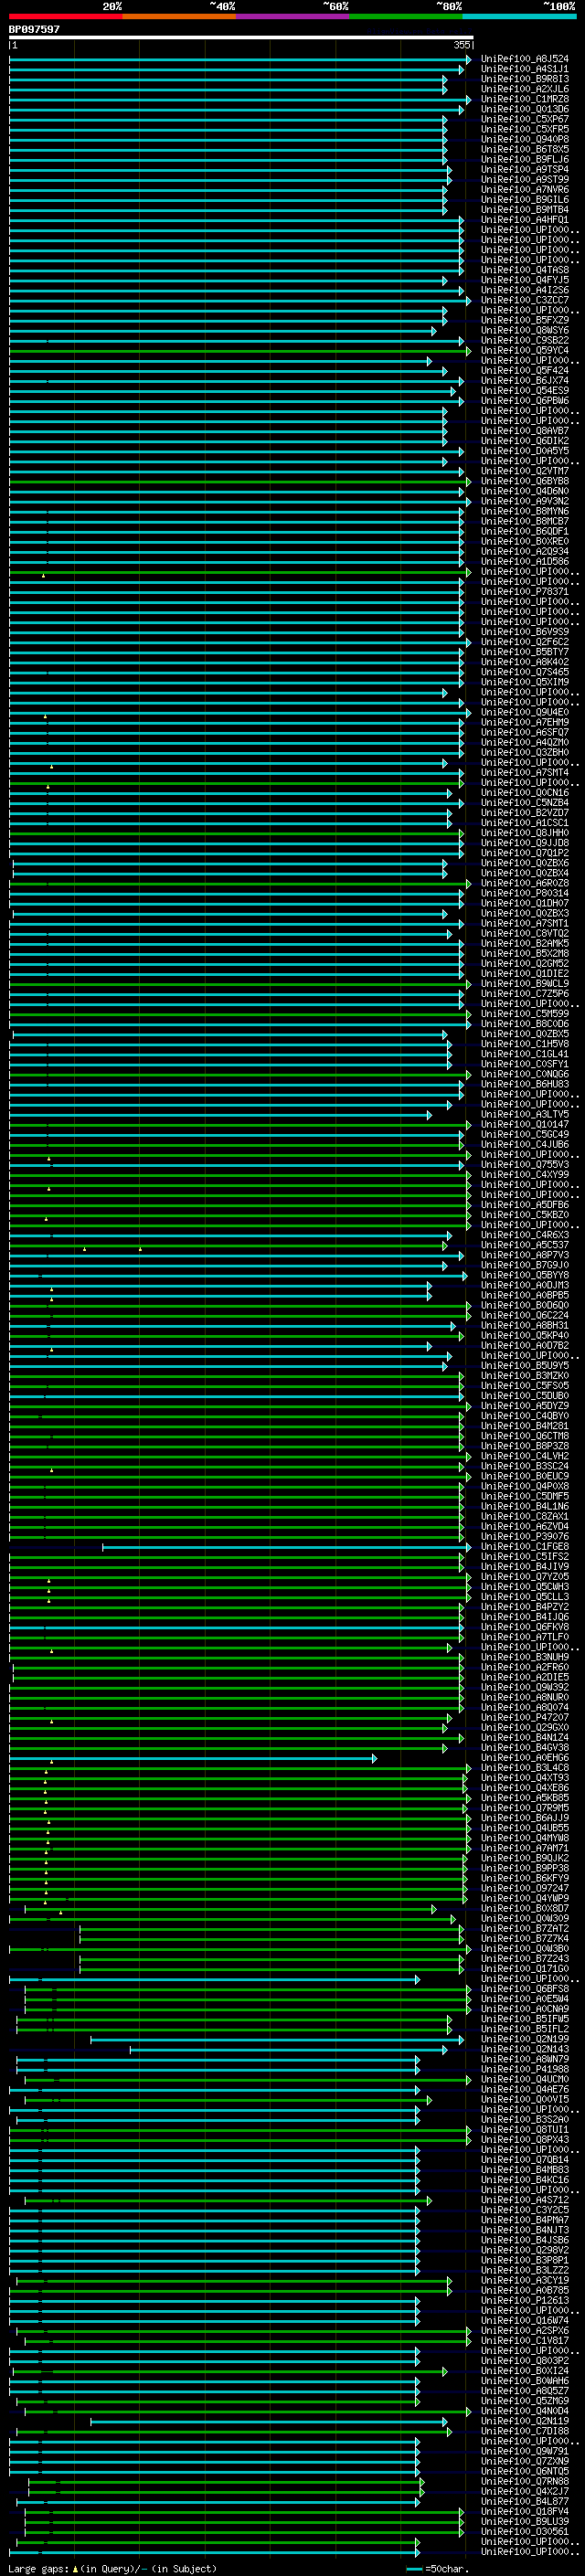Select label UniRef100_Q2F6C2
This screenshot has height=2576, width=585.
[x=525, y=642]
